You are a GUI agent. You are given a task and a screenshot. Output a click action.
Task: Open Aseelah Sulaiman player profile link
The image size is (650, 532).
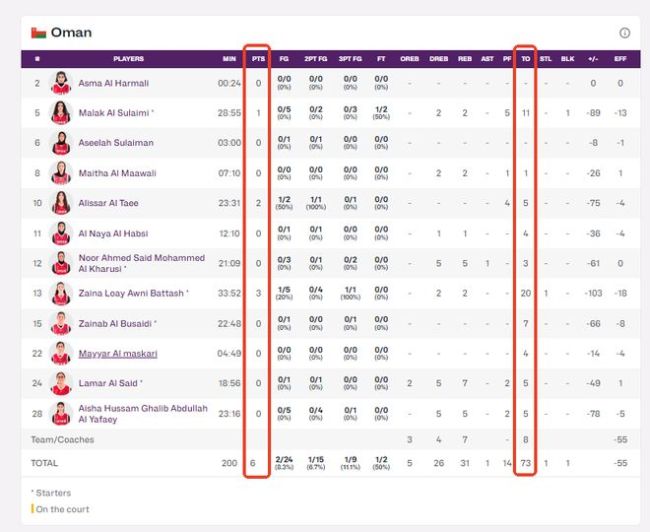pos(116,143)
